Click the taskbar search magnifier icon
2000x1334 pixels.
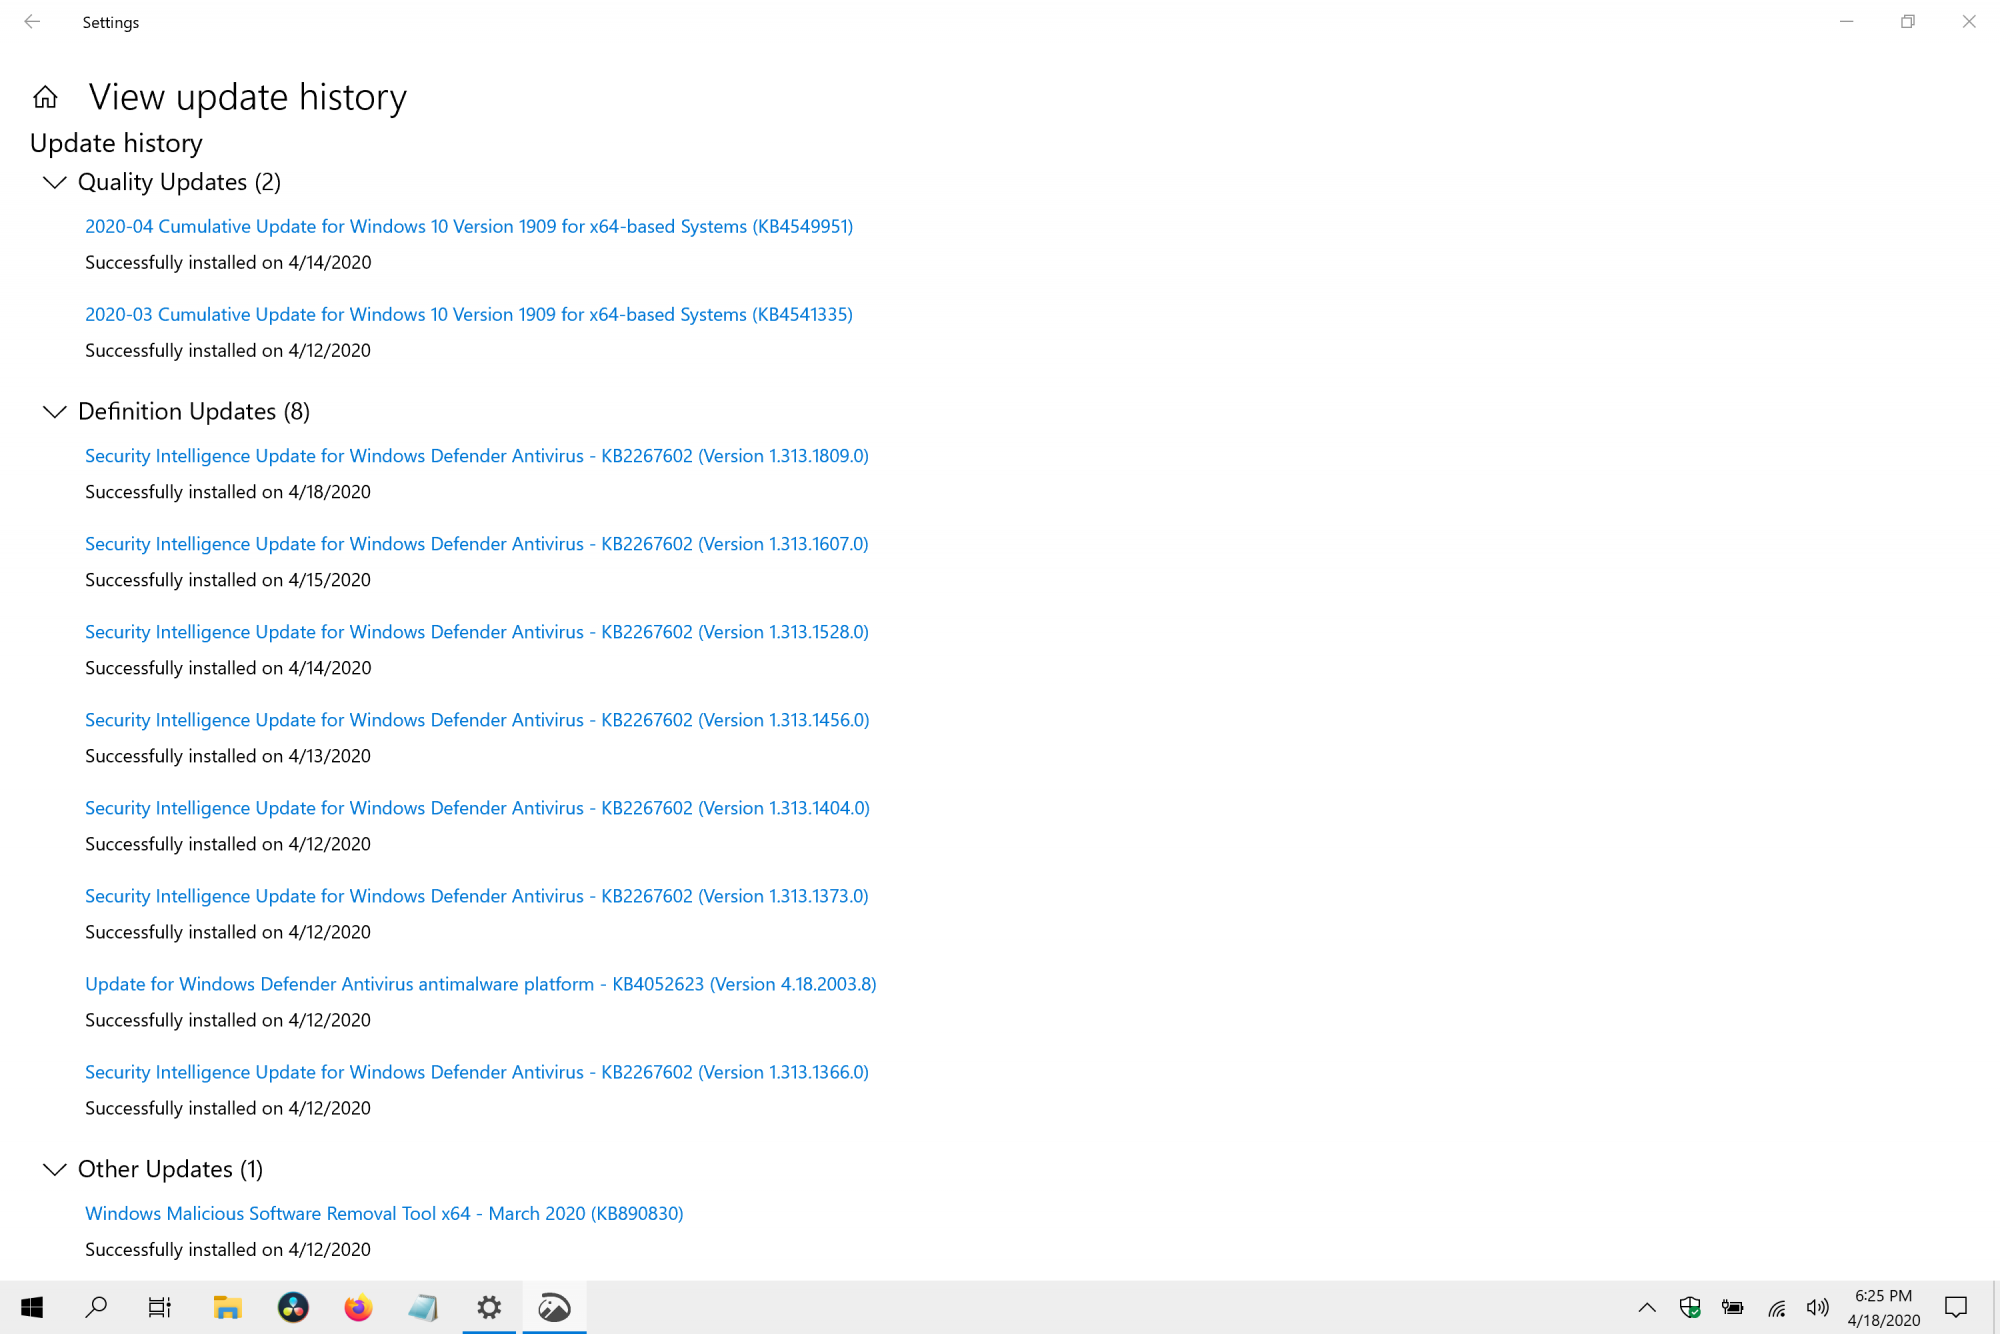(96, 1307)
